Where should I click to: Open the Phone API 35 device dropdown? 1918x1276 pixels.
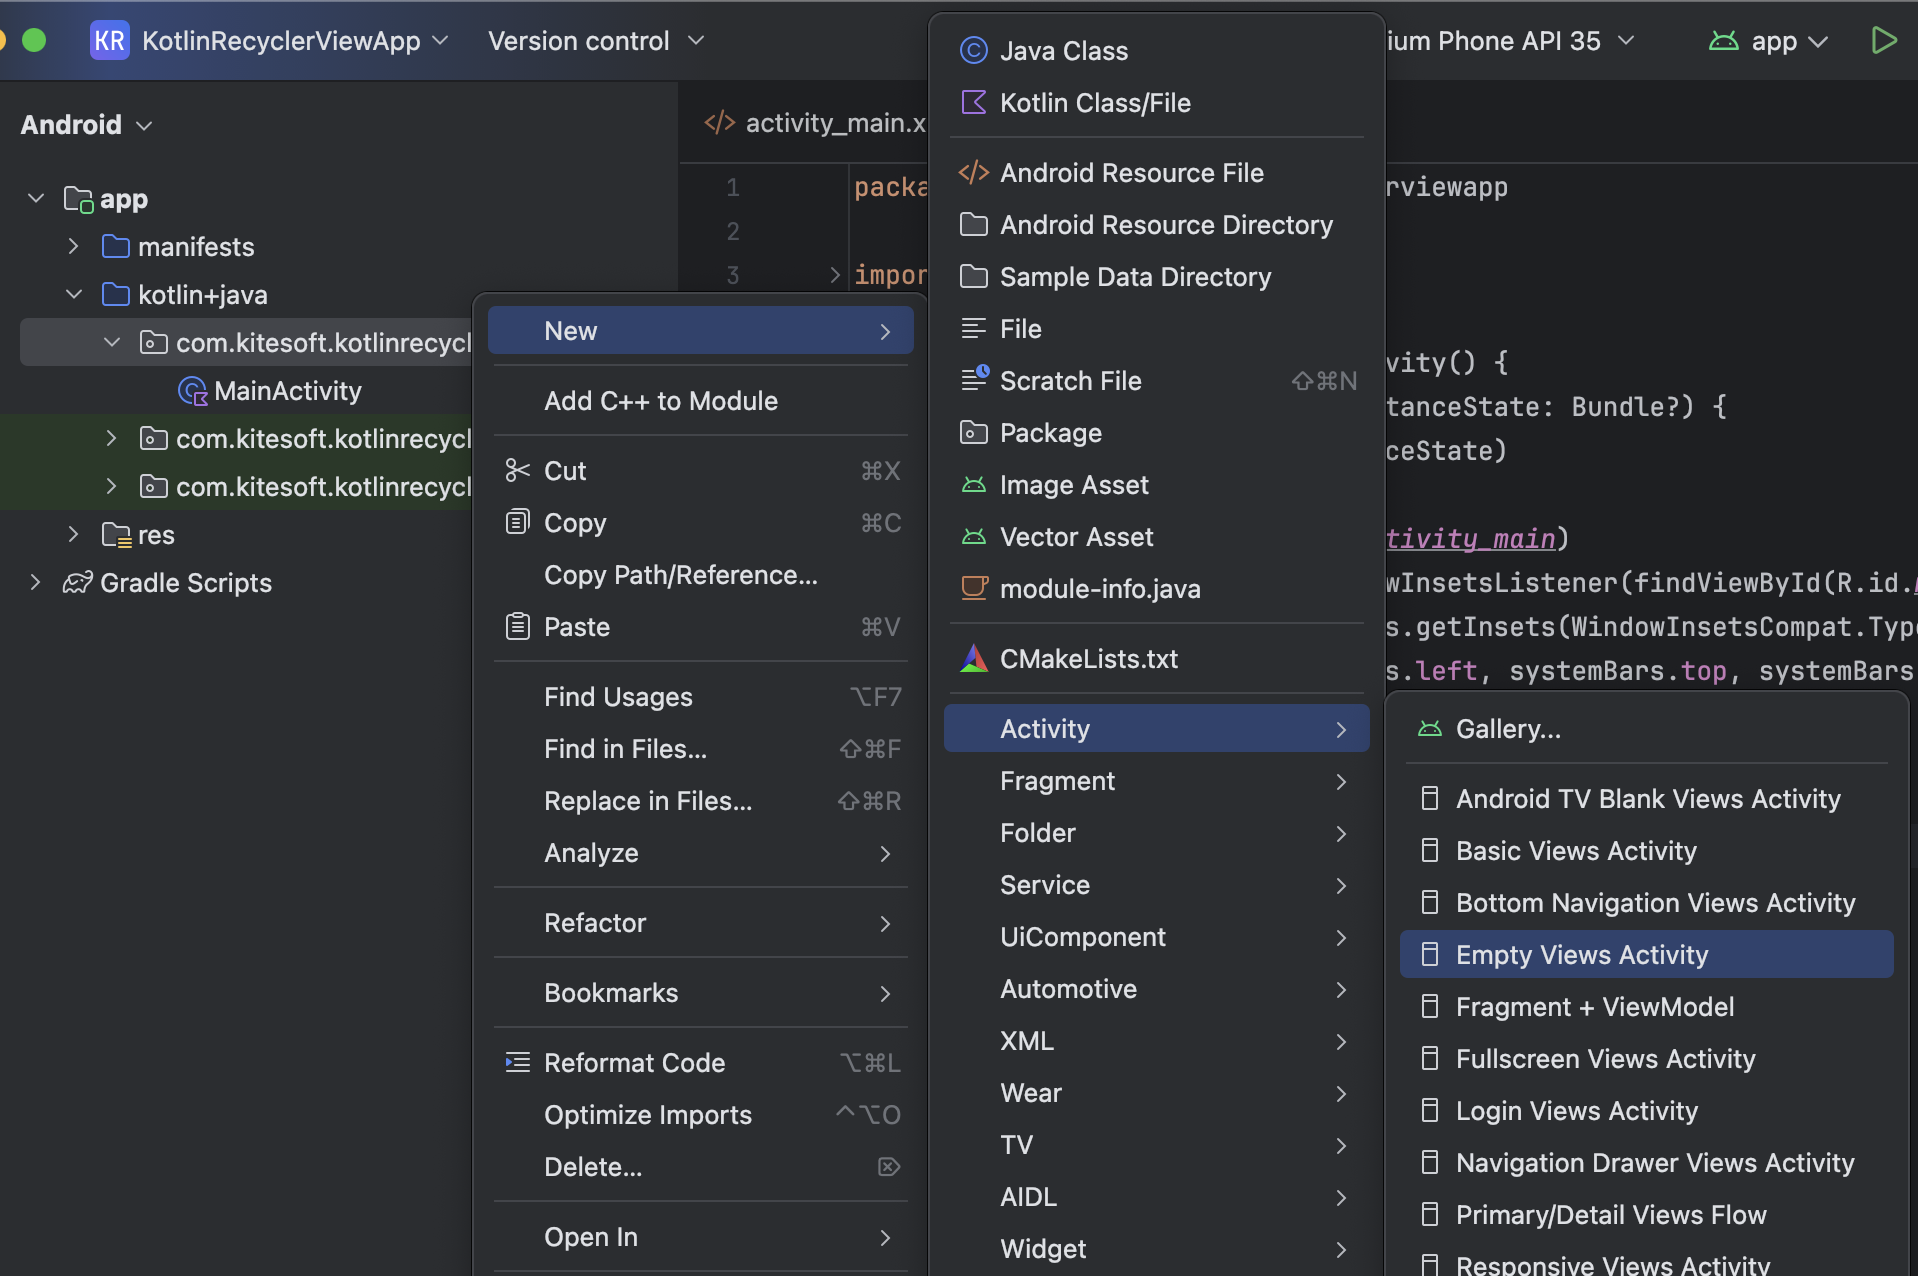[1510, 41]
